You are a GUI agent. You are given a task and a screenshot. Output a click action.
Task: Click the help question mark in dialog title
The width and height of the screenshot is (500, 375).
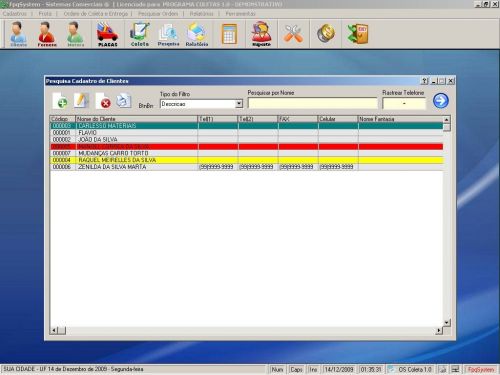[424, 81]
